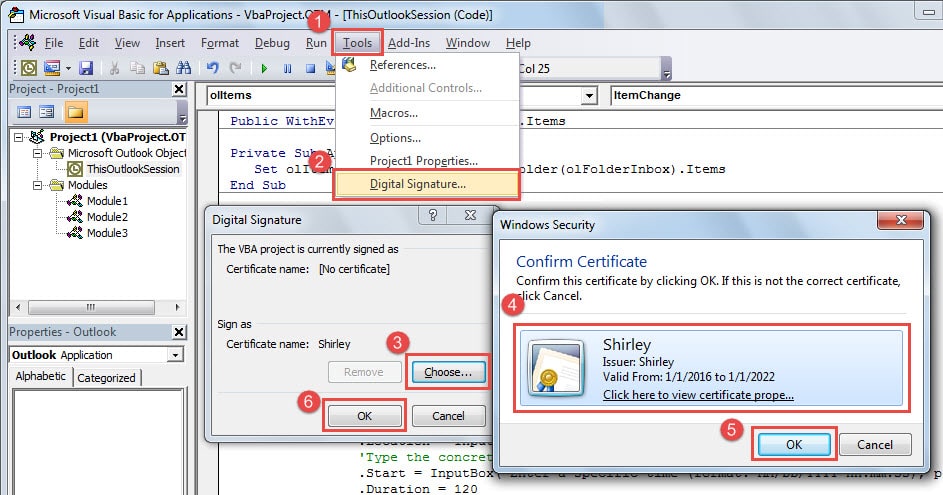Open the Tools menu
This screenshot has height=495, width=943.
click(357, 43)
